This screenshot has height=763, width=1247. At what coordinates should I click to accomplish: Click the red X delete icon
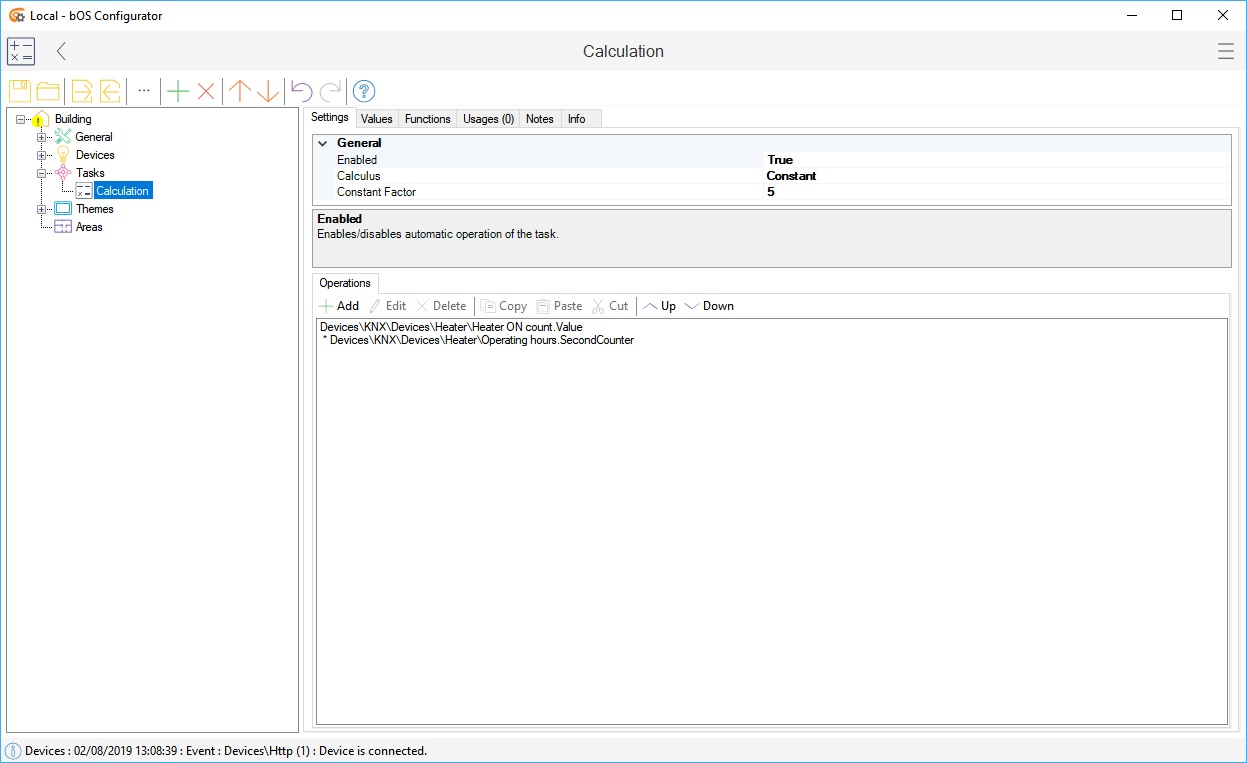(x=206, y=91)
